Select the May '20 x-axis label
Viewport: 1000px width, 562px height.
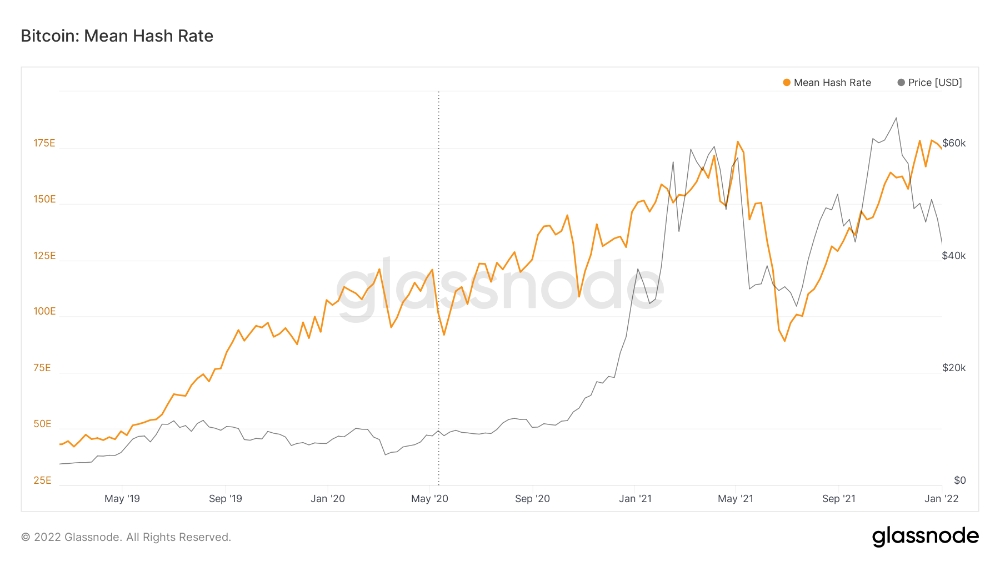[429, 498]
